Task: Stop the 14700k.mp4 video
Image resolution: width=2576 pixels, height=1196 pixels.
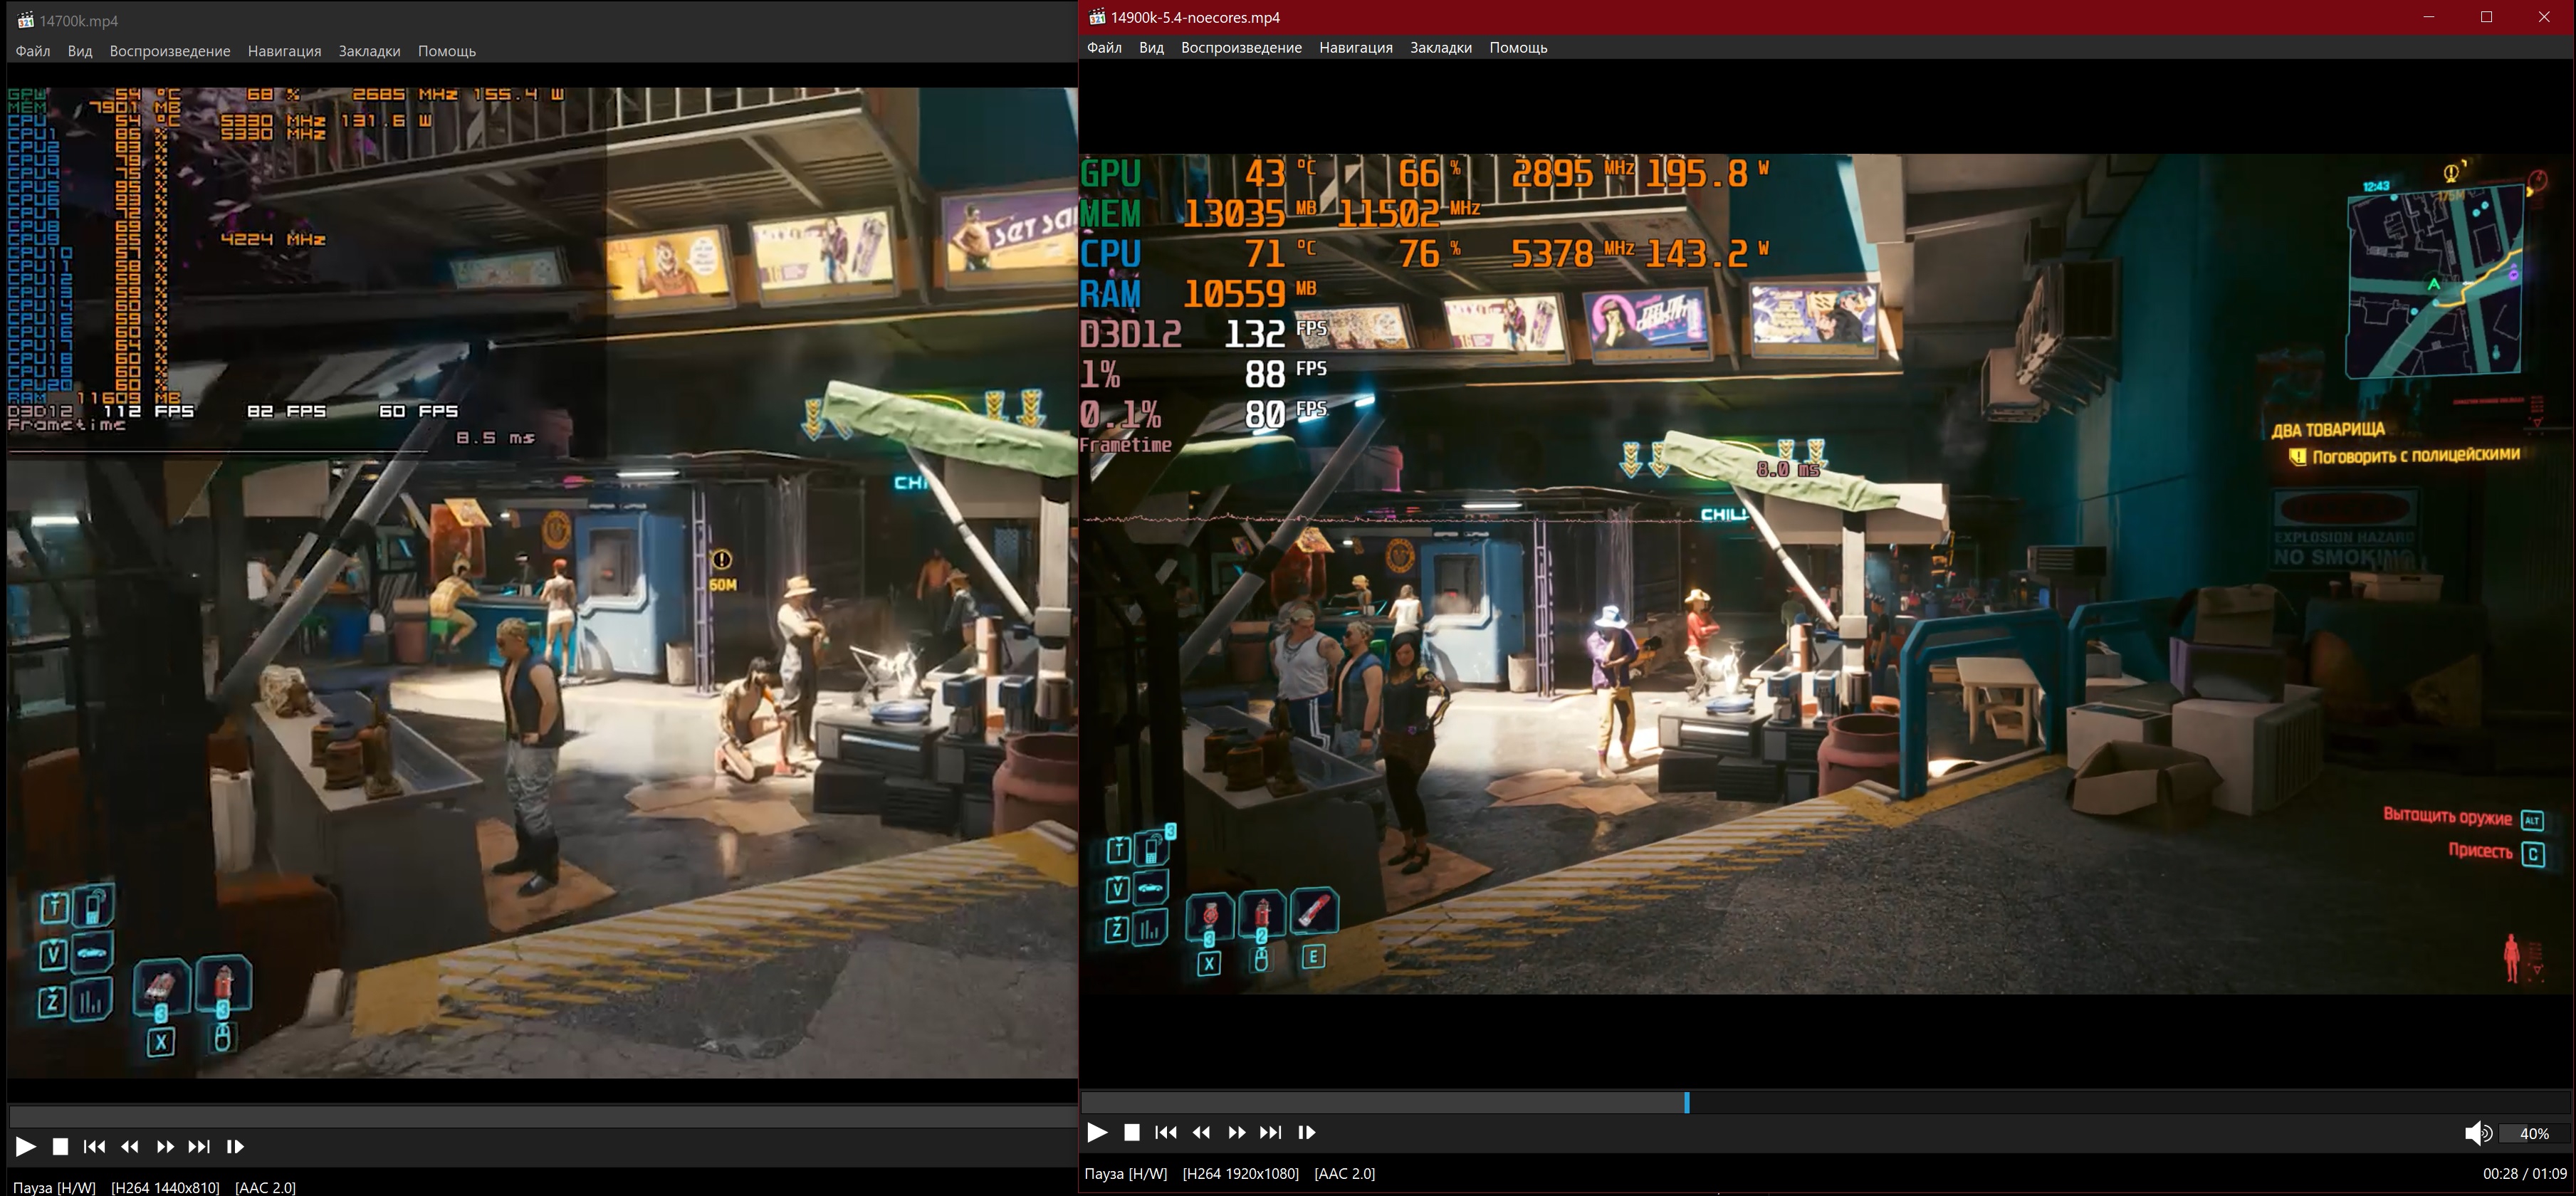Action: (60, 1146)
